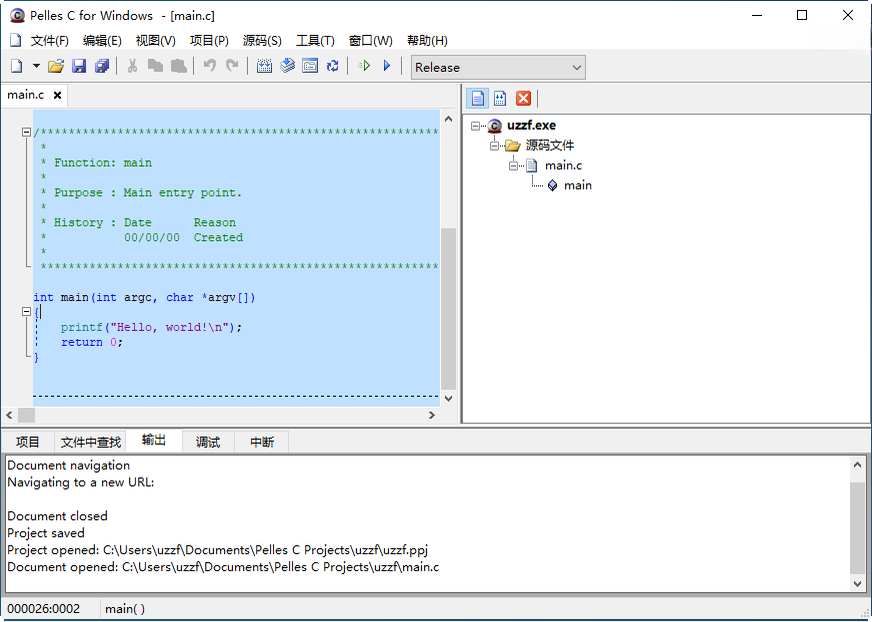872x622 pixels.
Task: Click the Copy toolbar icon
Action: [x=155, y=66]
